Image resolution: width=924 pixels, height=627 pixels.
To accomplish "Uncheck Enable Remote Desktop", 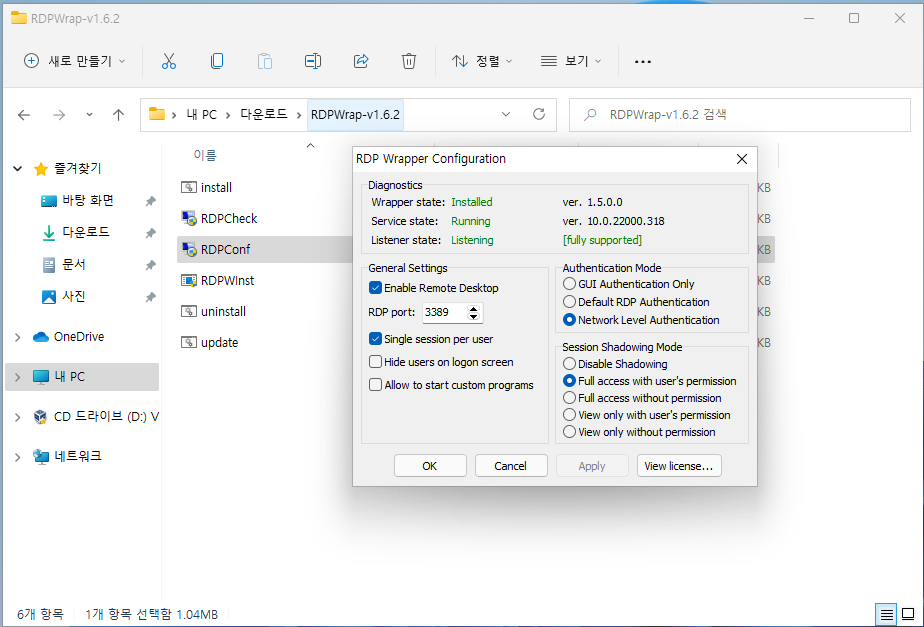I will 375,288.
